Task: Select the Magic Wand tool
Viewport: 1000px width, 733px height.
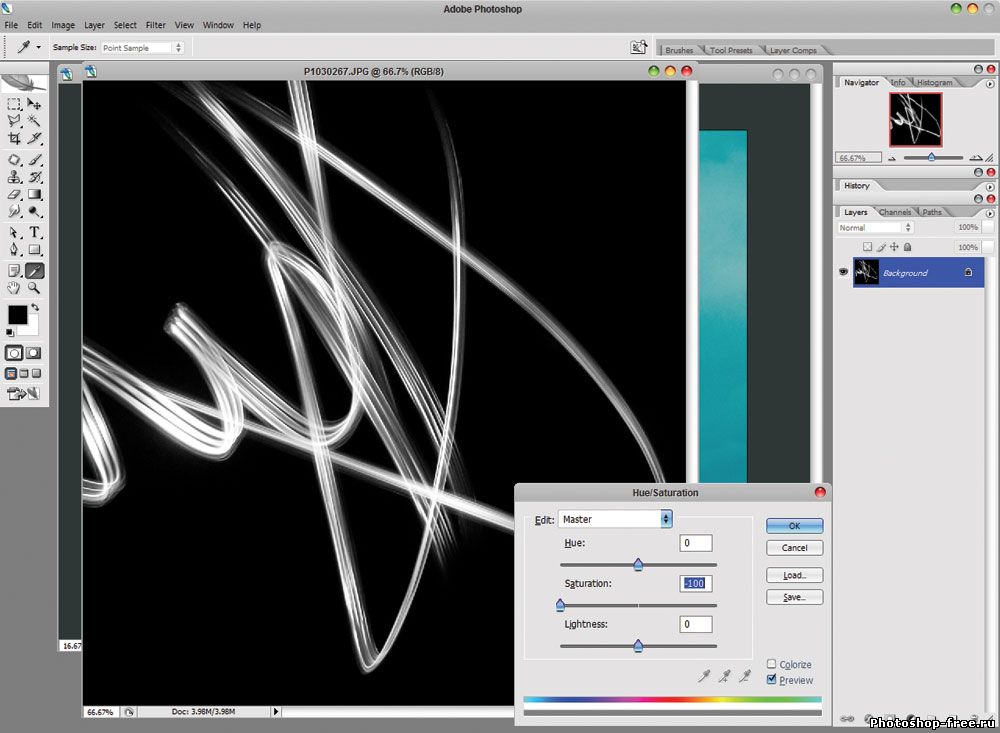Action: pyautogui.click(x=34, y=120)
